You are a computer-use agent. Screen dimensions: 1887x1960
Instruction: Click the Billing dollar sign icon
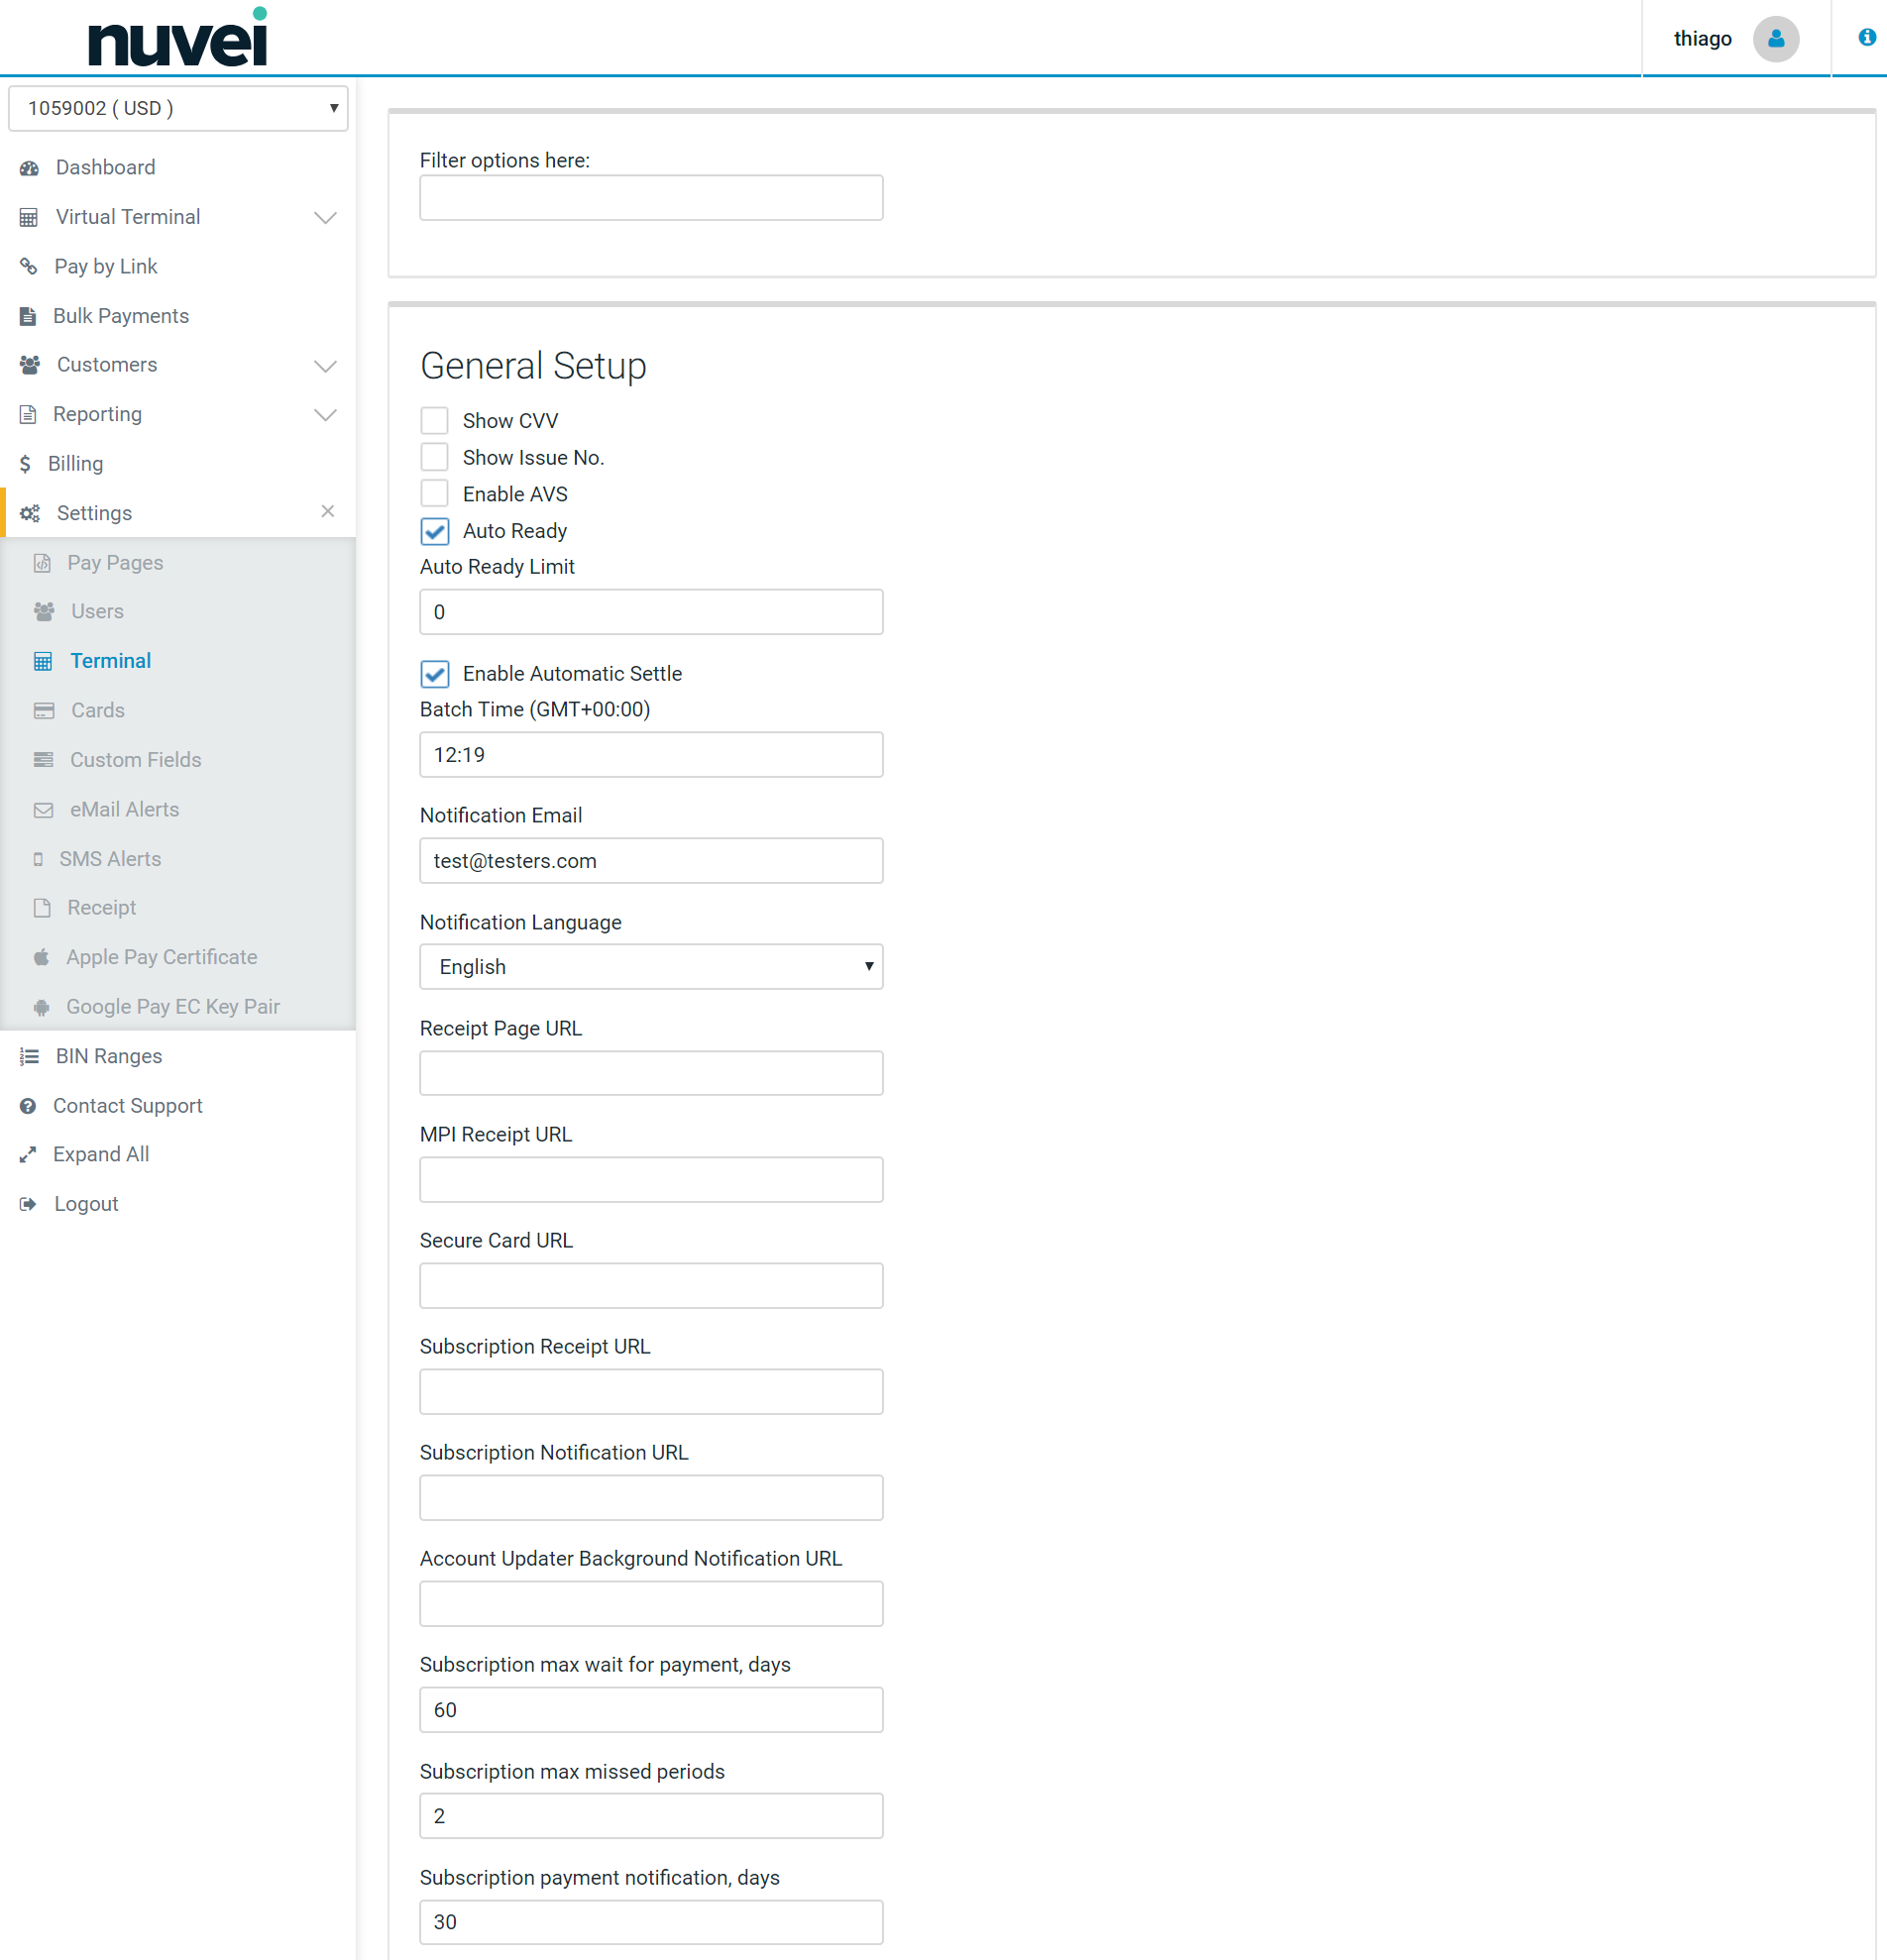coord(25,464)
